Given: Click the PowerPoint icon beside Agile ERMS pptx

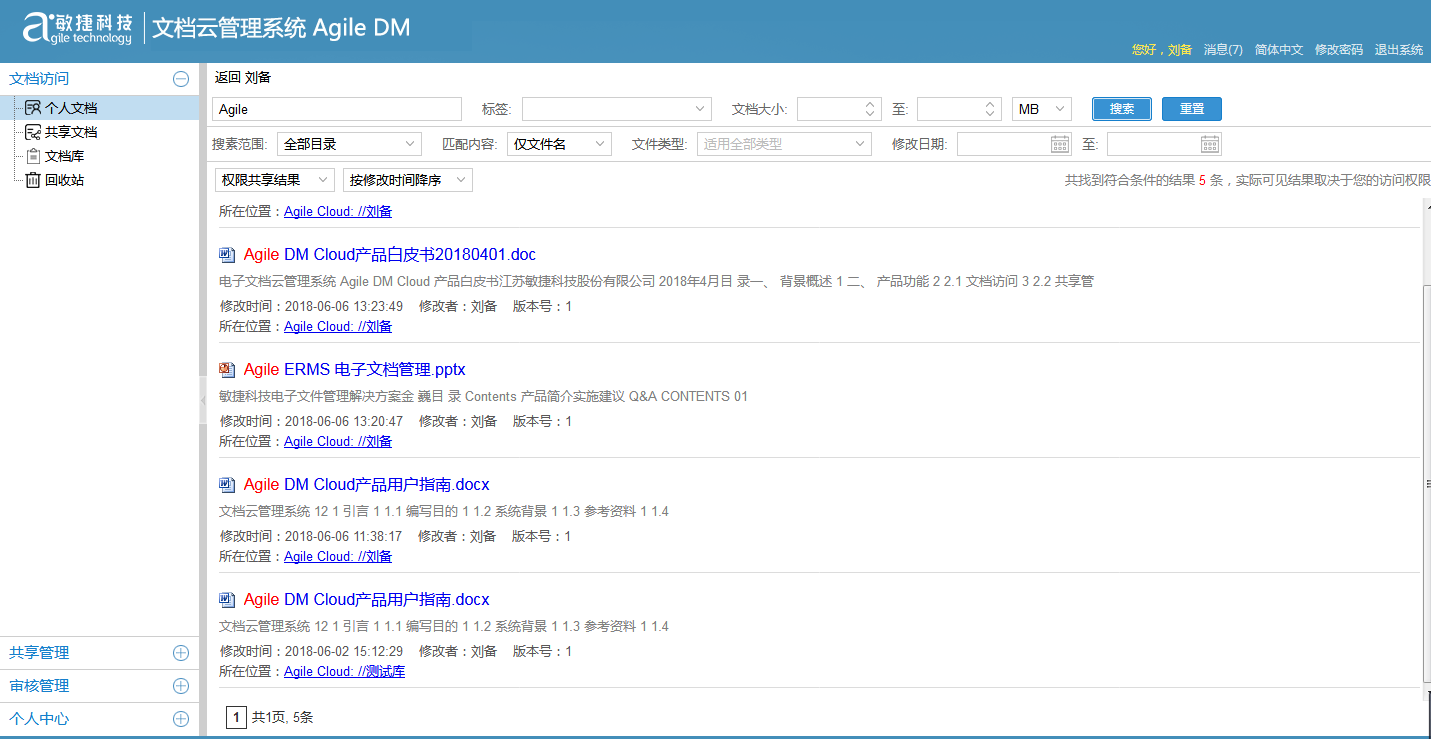Looking at the screenshot, I should [227, 370].
